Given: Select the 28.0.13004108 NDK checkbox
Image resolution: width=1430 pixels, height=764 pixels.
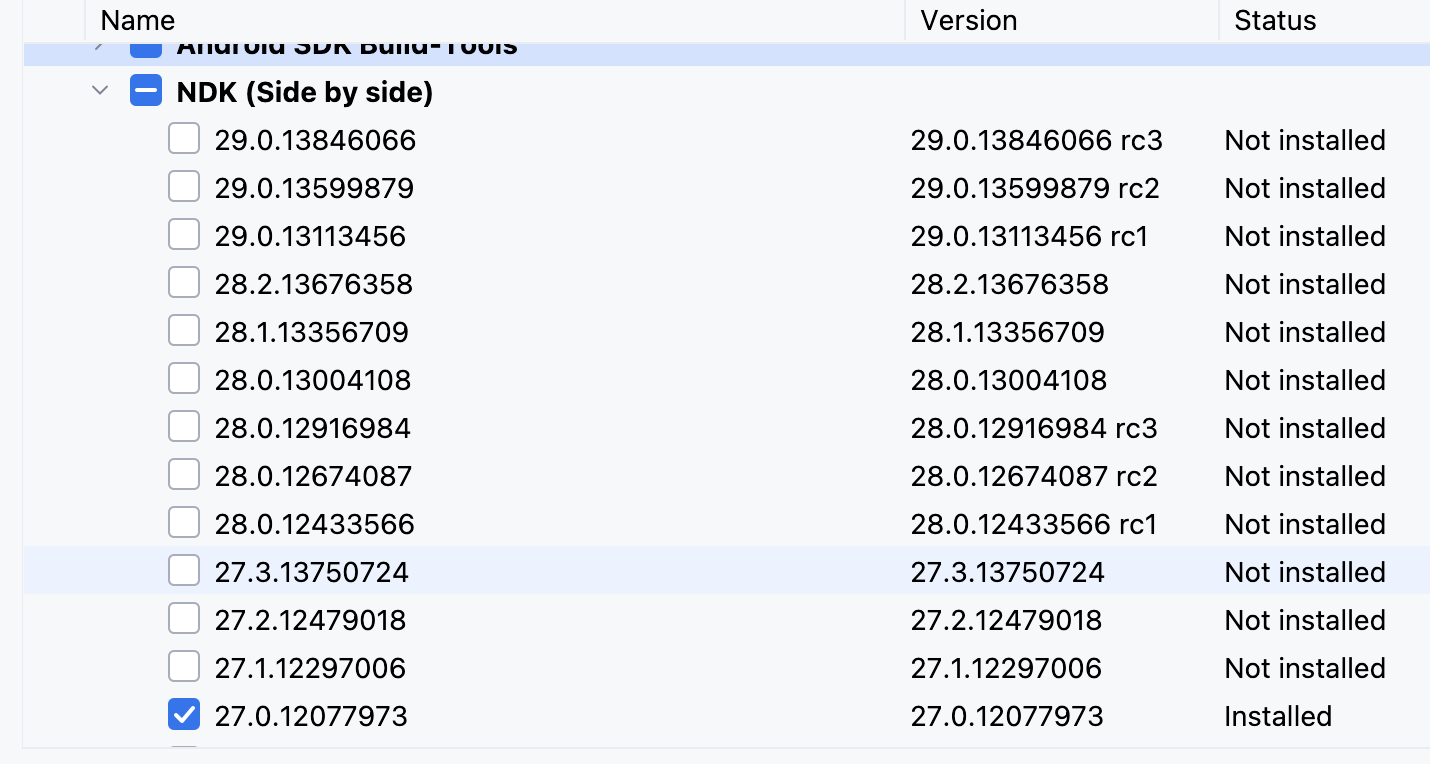Looking at the screenshot, I should coord(184,379).
